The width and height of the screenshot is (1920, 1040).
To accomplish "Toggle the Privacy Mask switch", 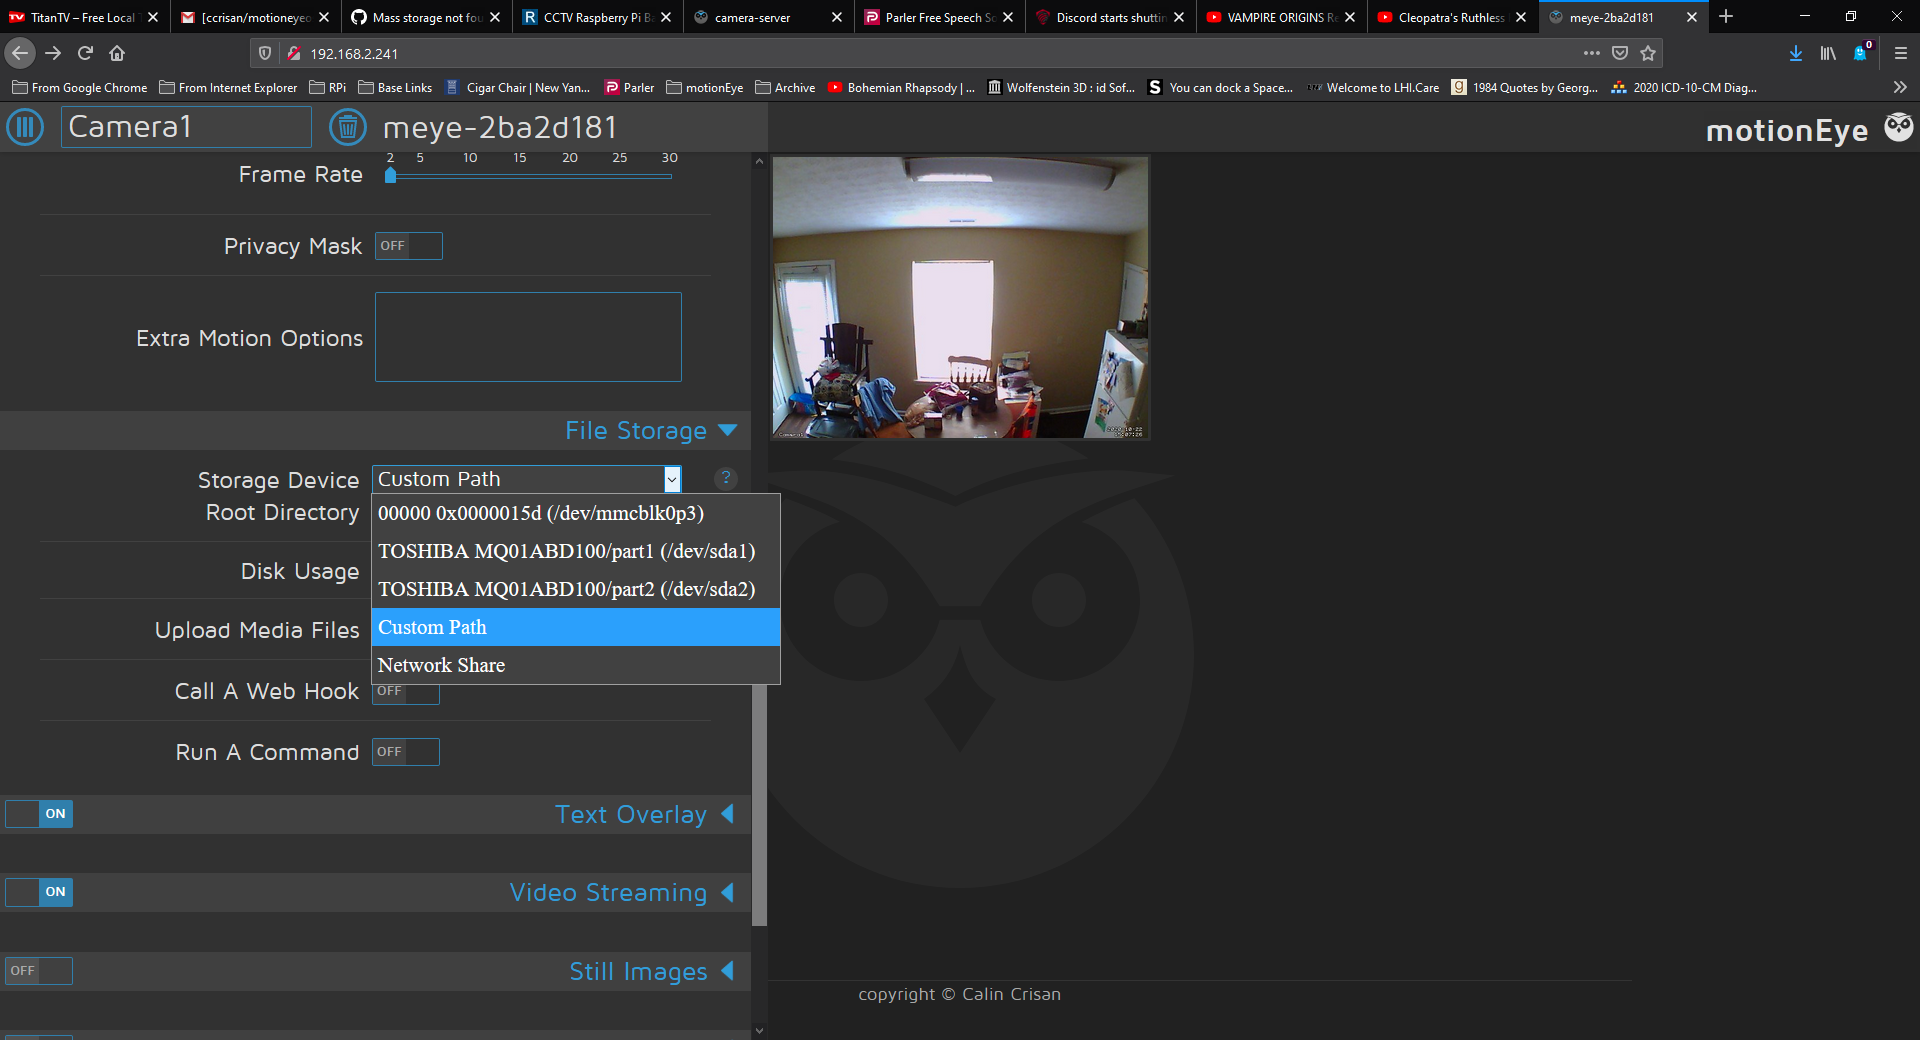I will click(x=409, y=246).
